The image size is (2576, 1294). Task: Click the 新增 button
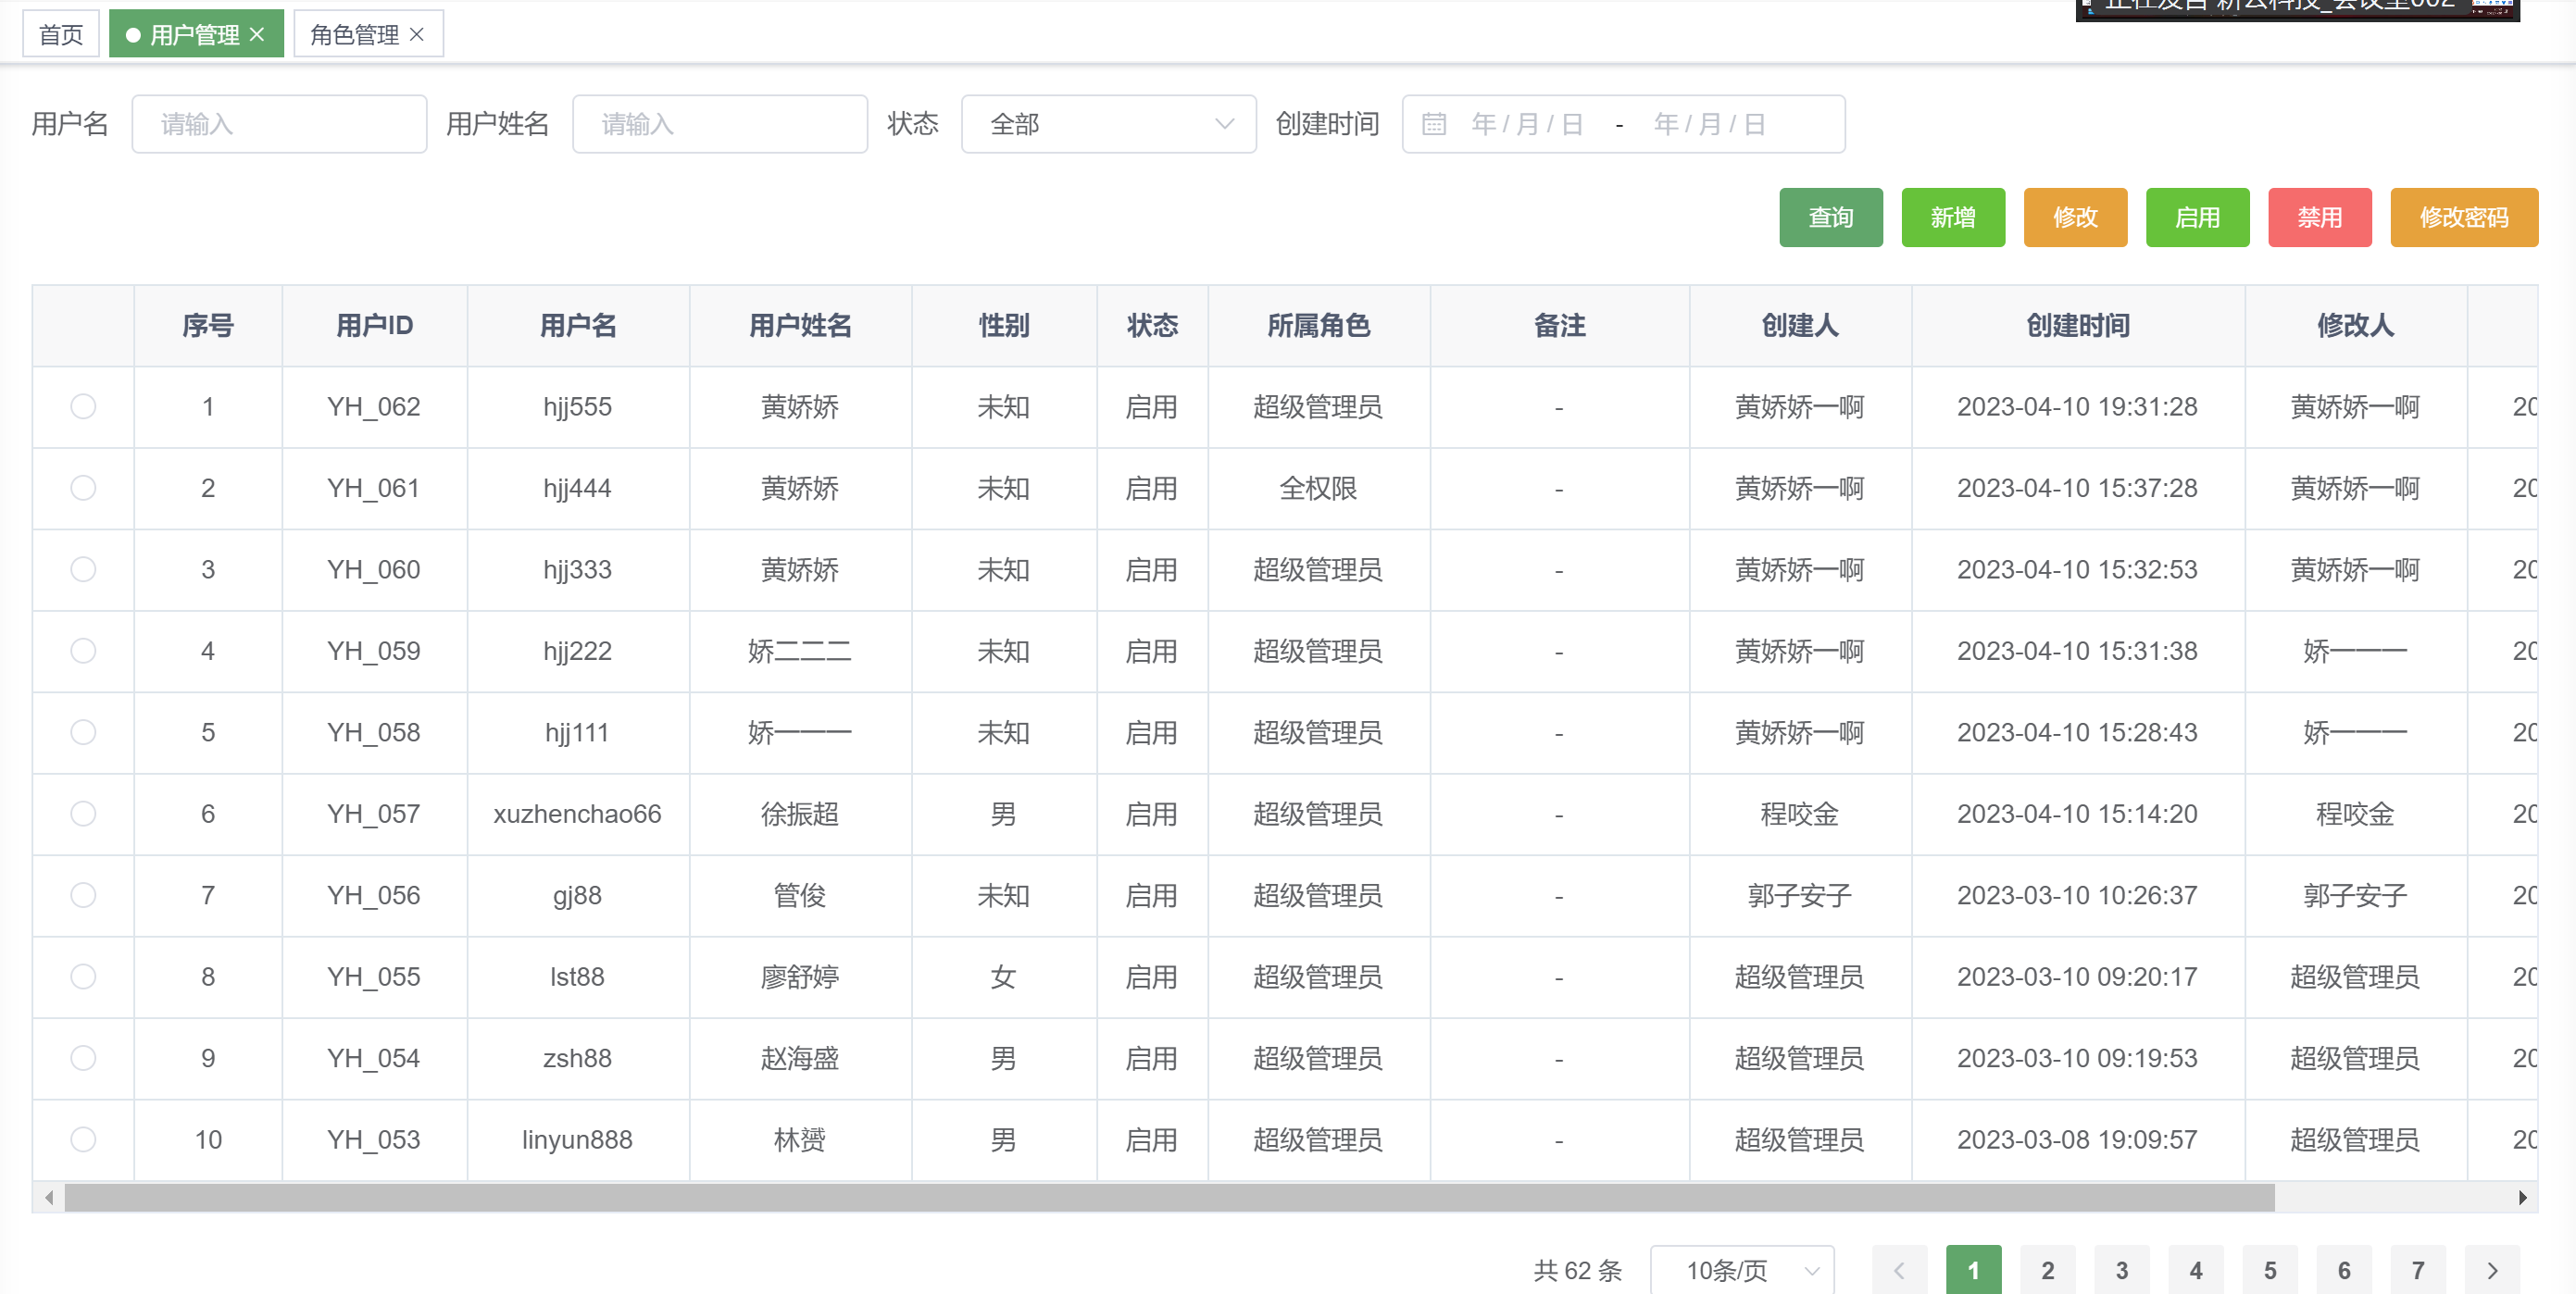1953,217
